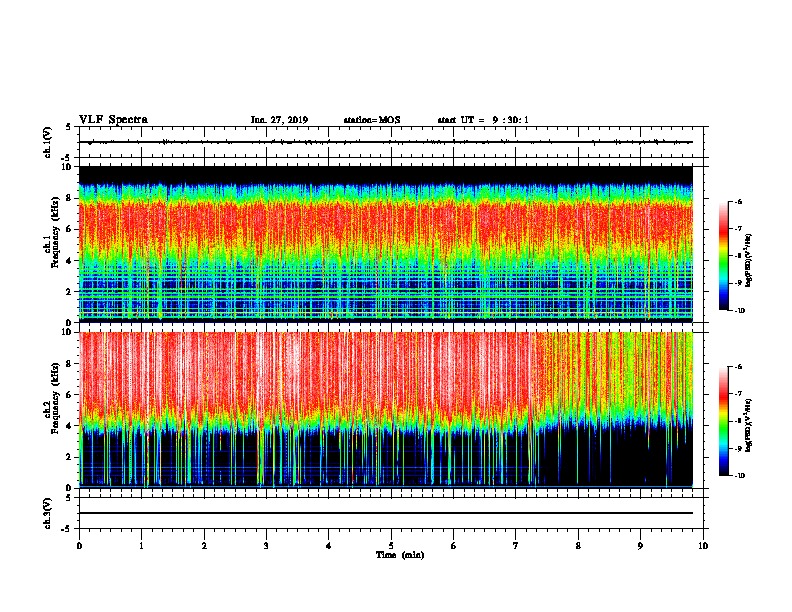Click the lower colorbar's log(PSD) unit label
The height and width of the screenshot is (612, 792).
pyautogui.click(x=748, y=425)
